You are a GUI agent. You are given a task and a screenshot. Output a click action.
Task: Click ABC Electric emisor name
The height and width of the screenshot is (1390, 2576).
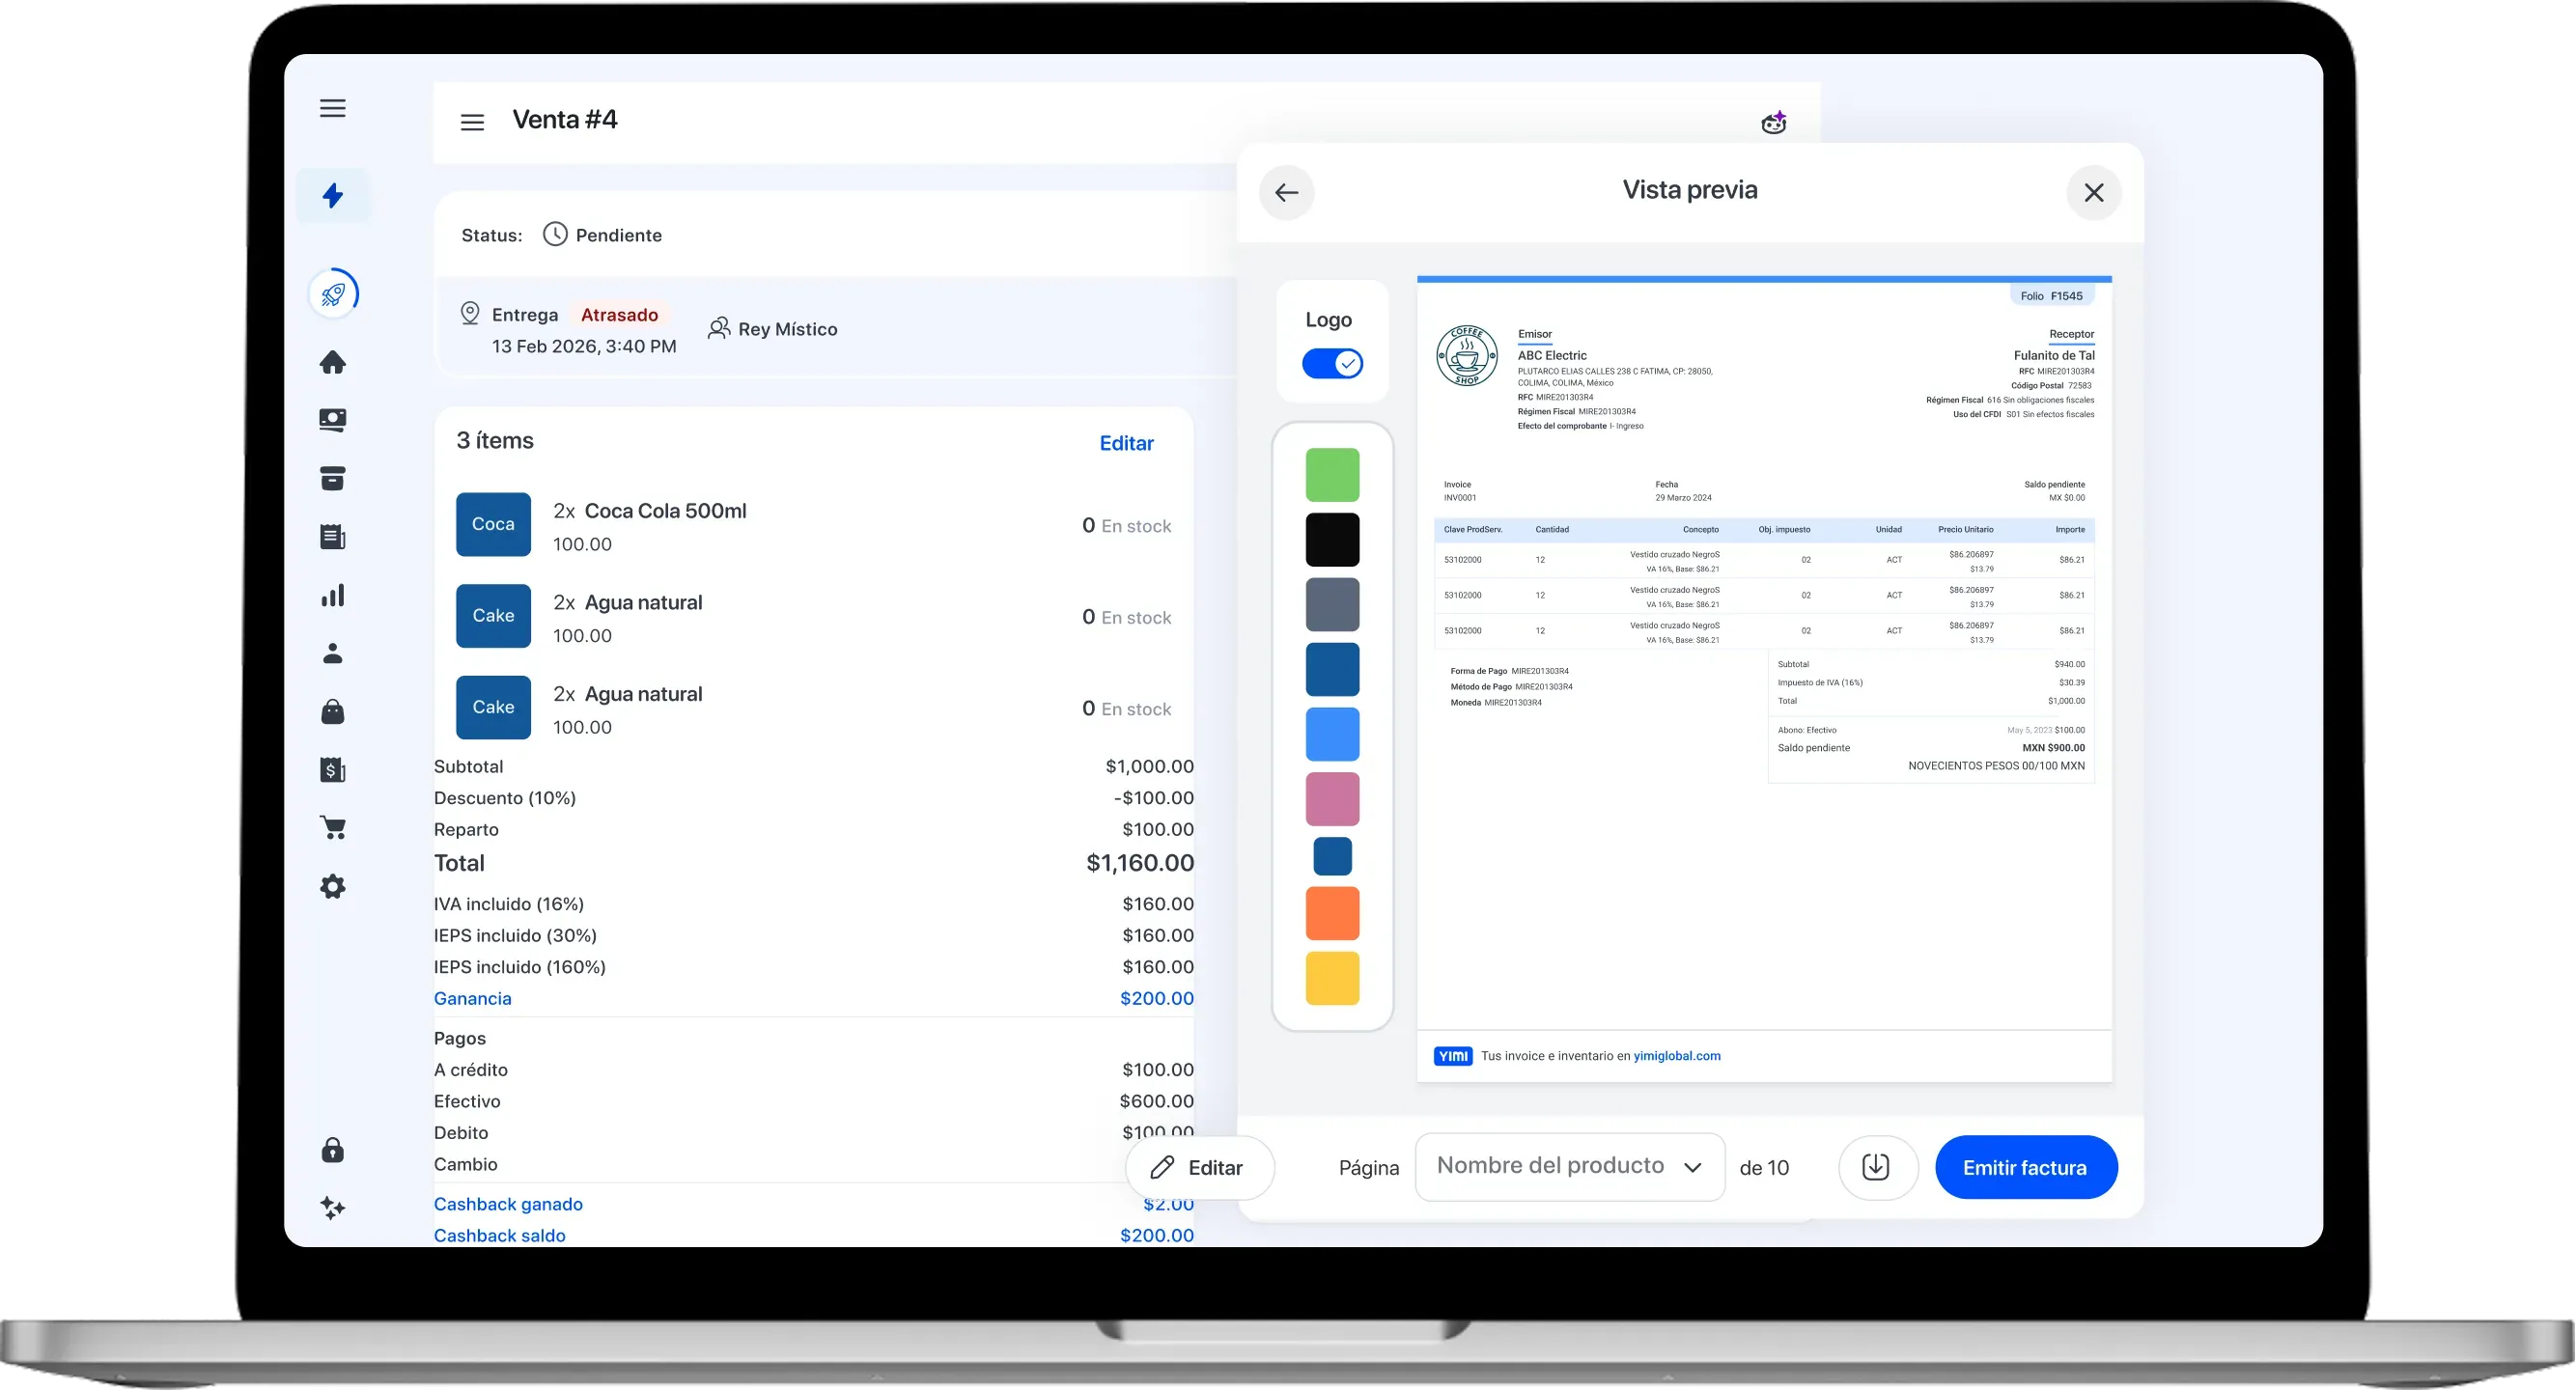click(1552, 355)
